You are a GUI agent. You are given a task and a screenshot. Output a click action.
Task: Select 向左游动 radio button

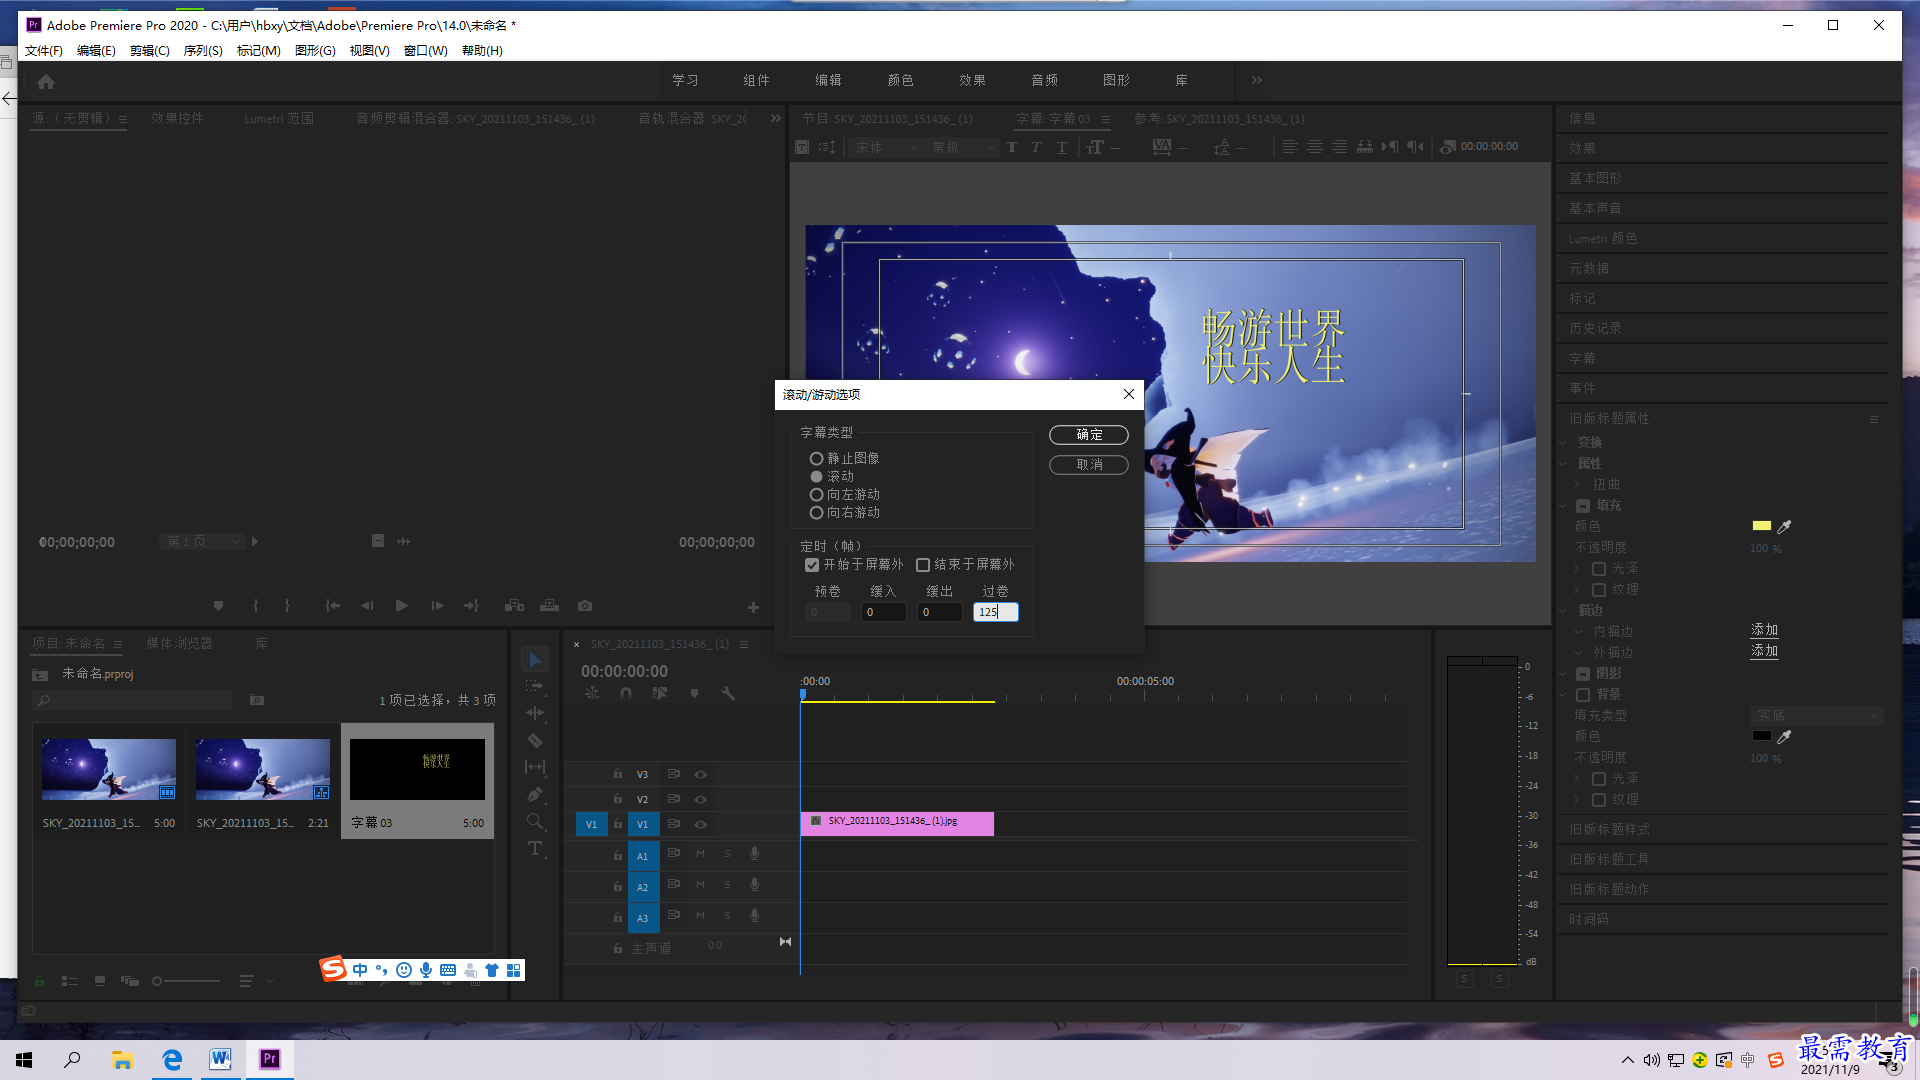816,495
